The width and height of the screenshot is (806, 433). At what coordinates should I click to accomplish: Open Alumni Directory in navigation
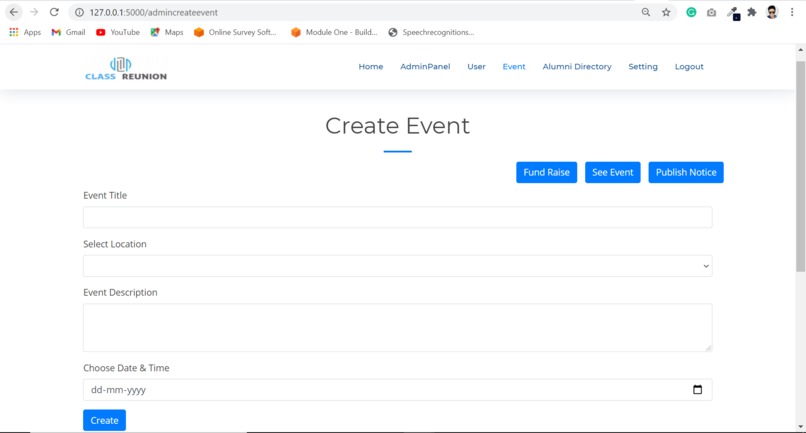click(x=577, y=66)
